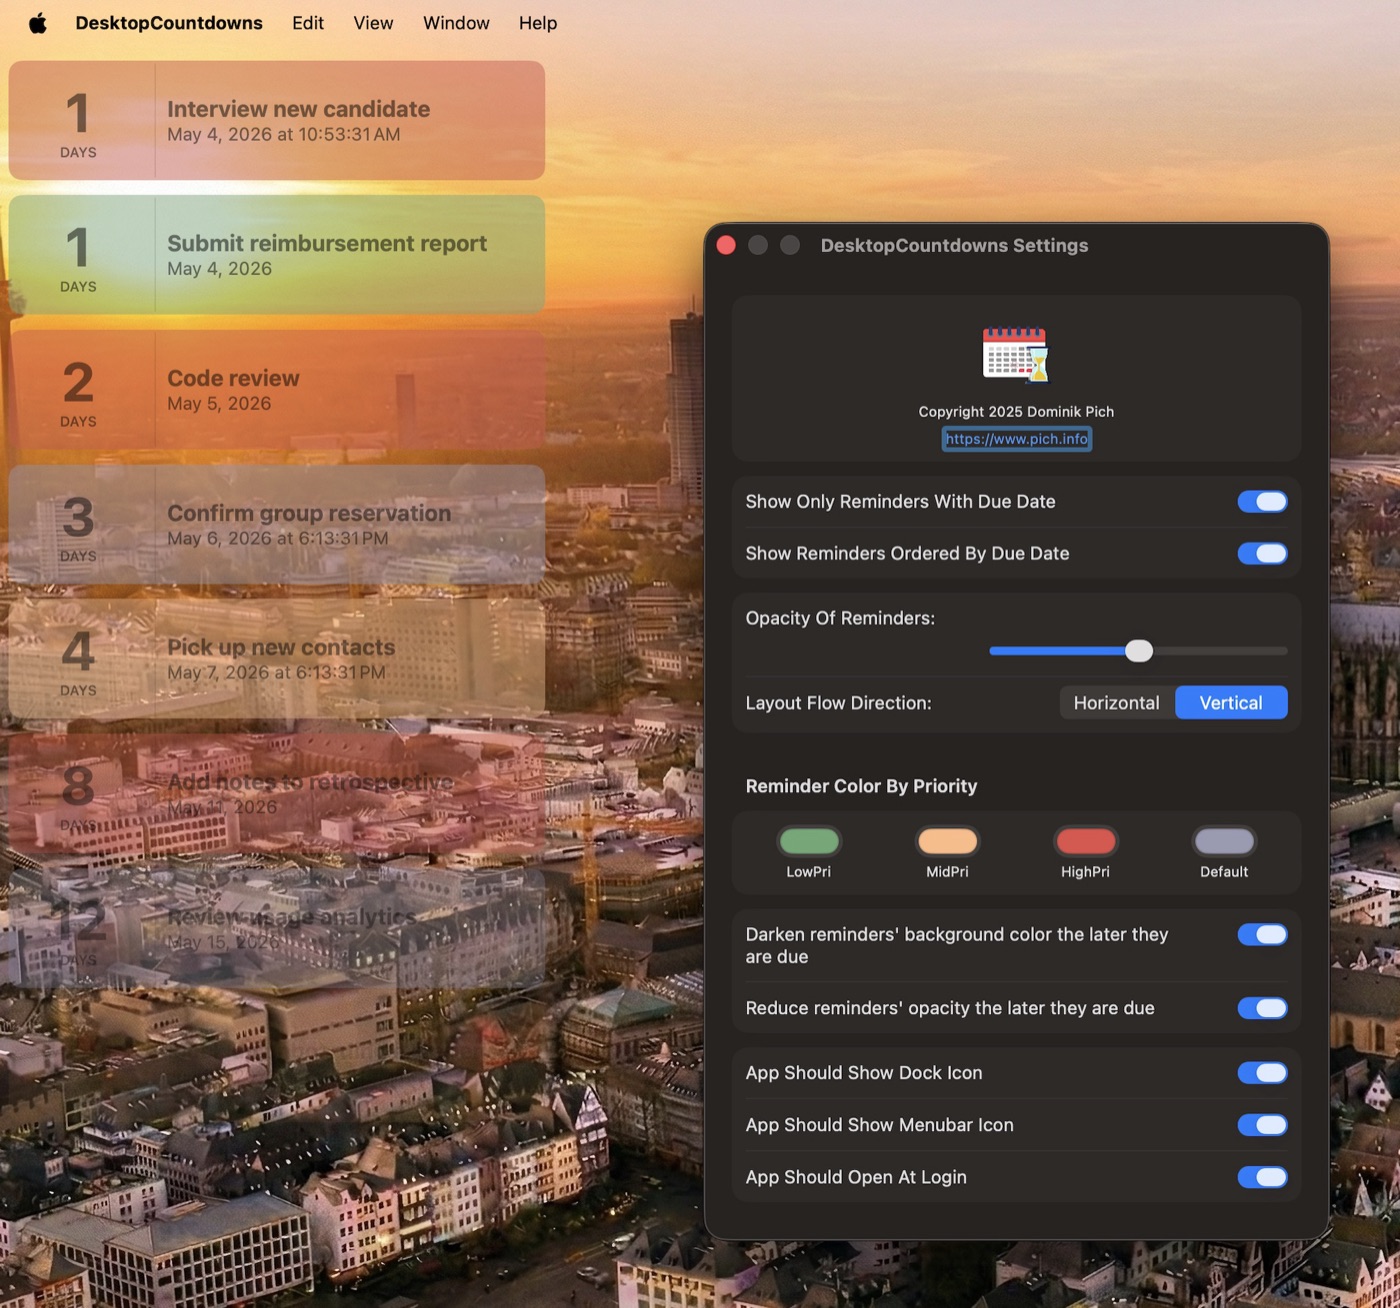Open the Window menu
The width and height of the screenshot is (1400, 1308).
pyautogui.click(x=456, y=23)
